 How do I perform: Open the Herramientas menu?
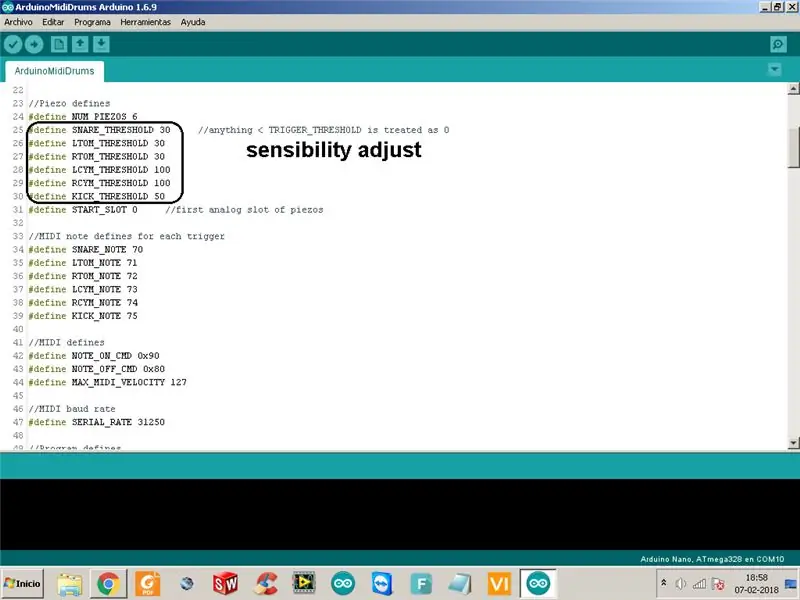[145, 22]
